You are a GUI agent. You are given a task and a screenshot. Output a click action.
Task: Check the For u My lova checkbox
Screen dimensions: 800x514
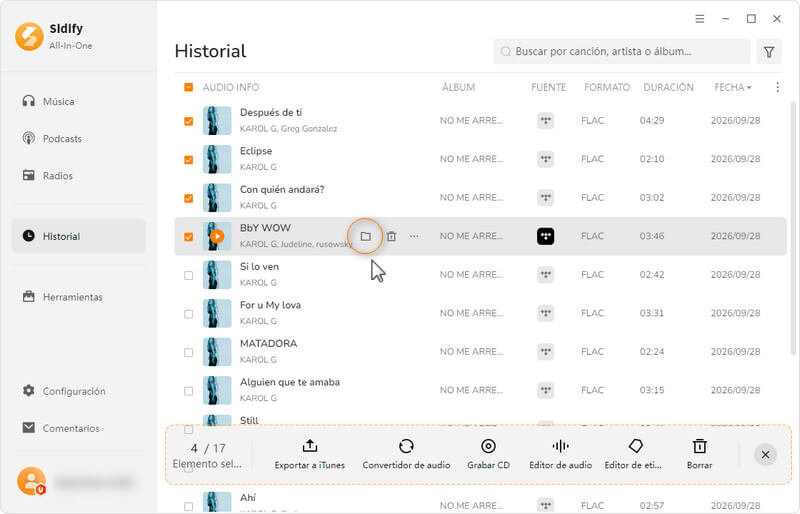[188, 313]
